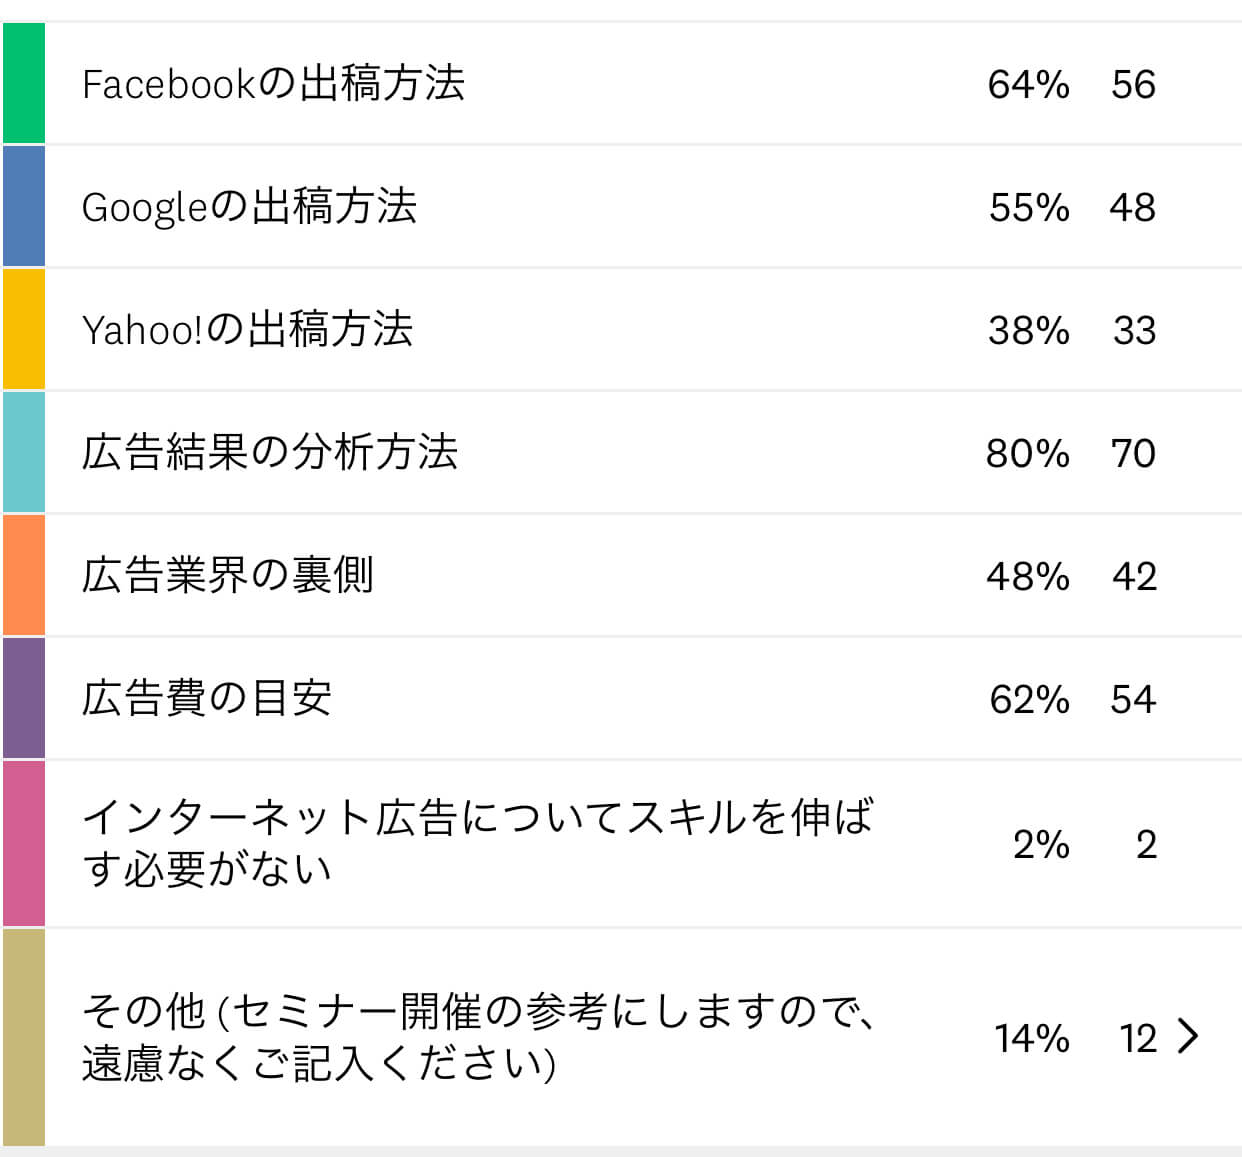Open the Yahoo!の出稿方法 row label

click(247, 329)
